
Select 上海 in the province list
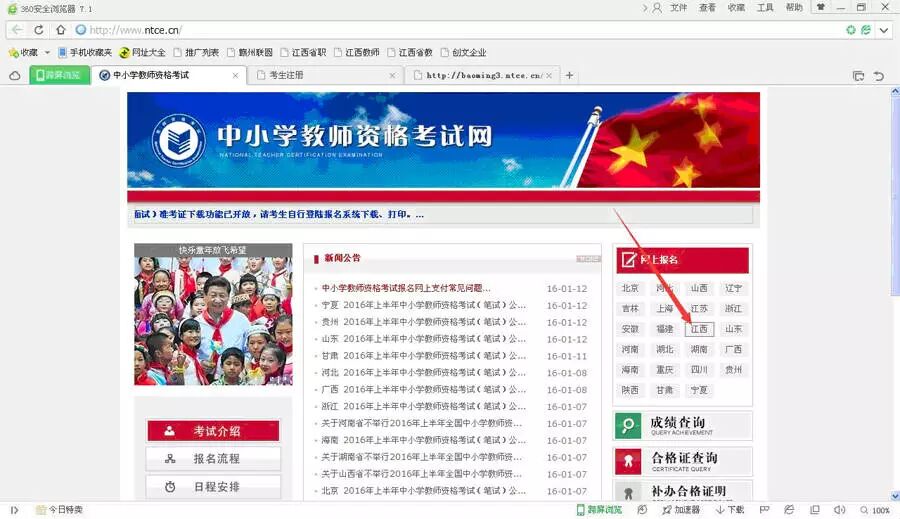point(665,309)
